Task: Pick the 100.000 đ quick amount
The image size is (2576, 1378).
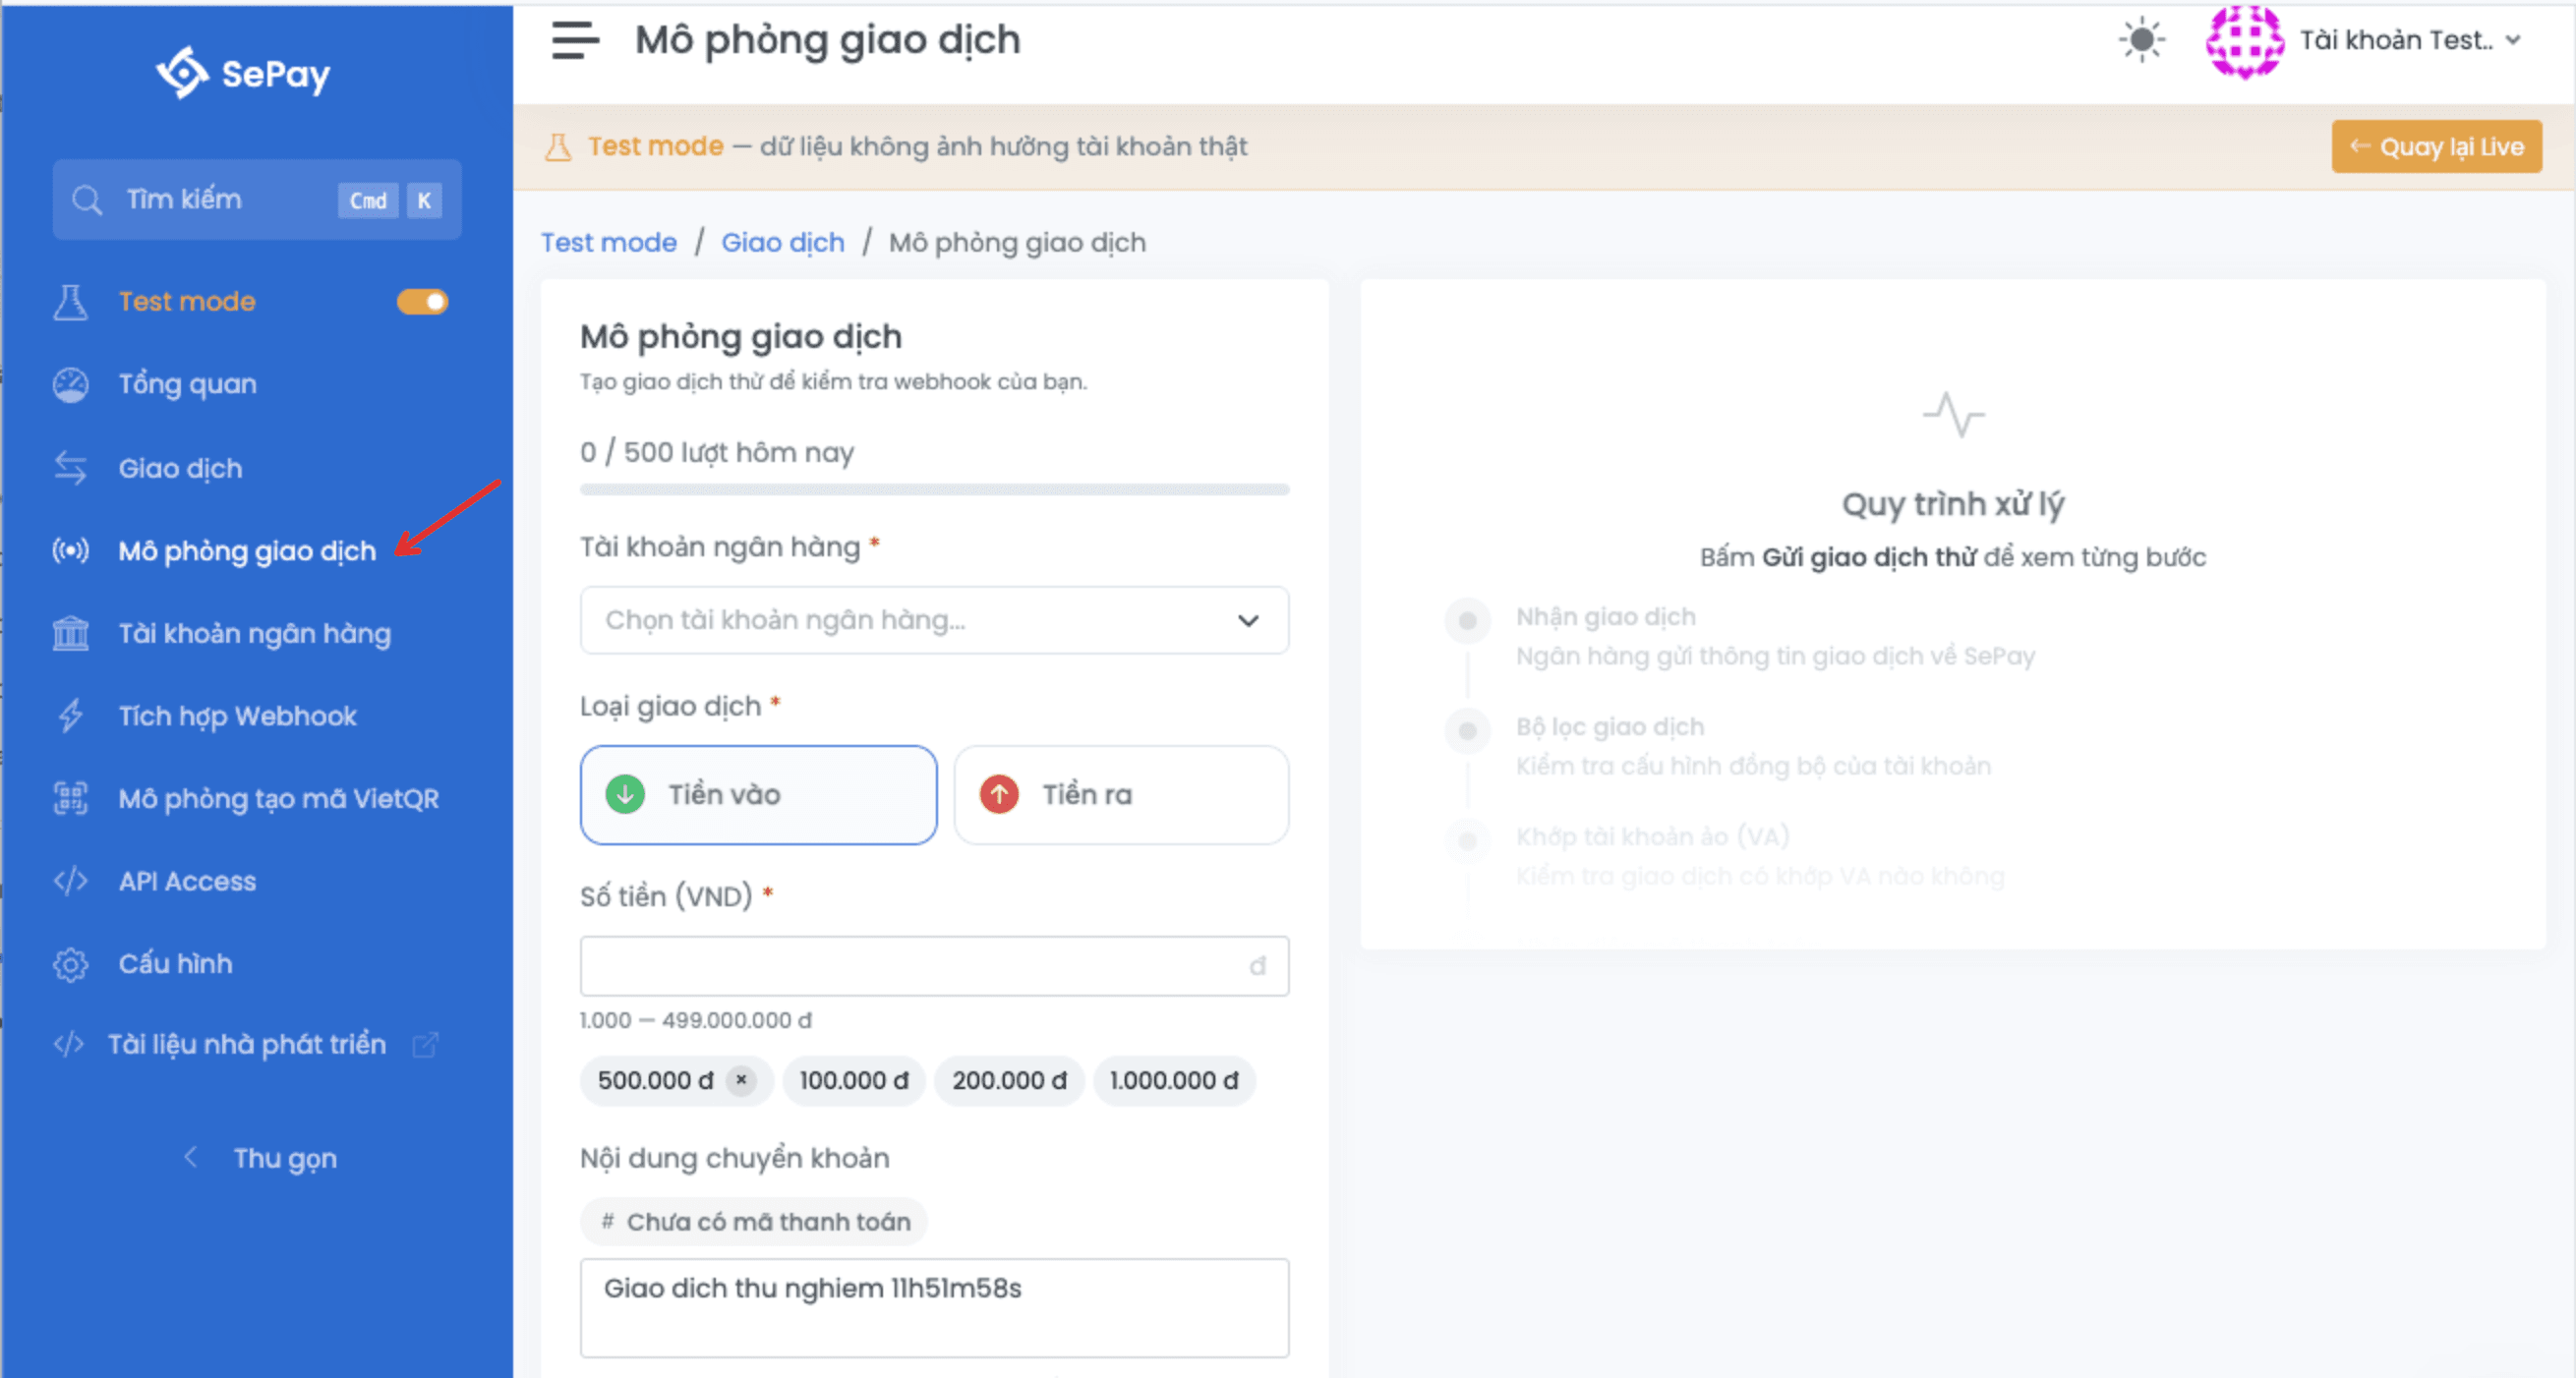Action: pyautogui.click(x=854, y=1081)
